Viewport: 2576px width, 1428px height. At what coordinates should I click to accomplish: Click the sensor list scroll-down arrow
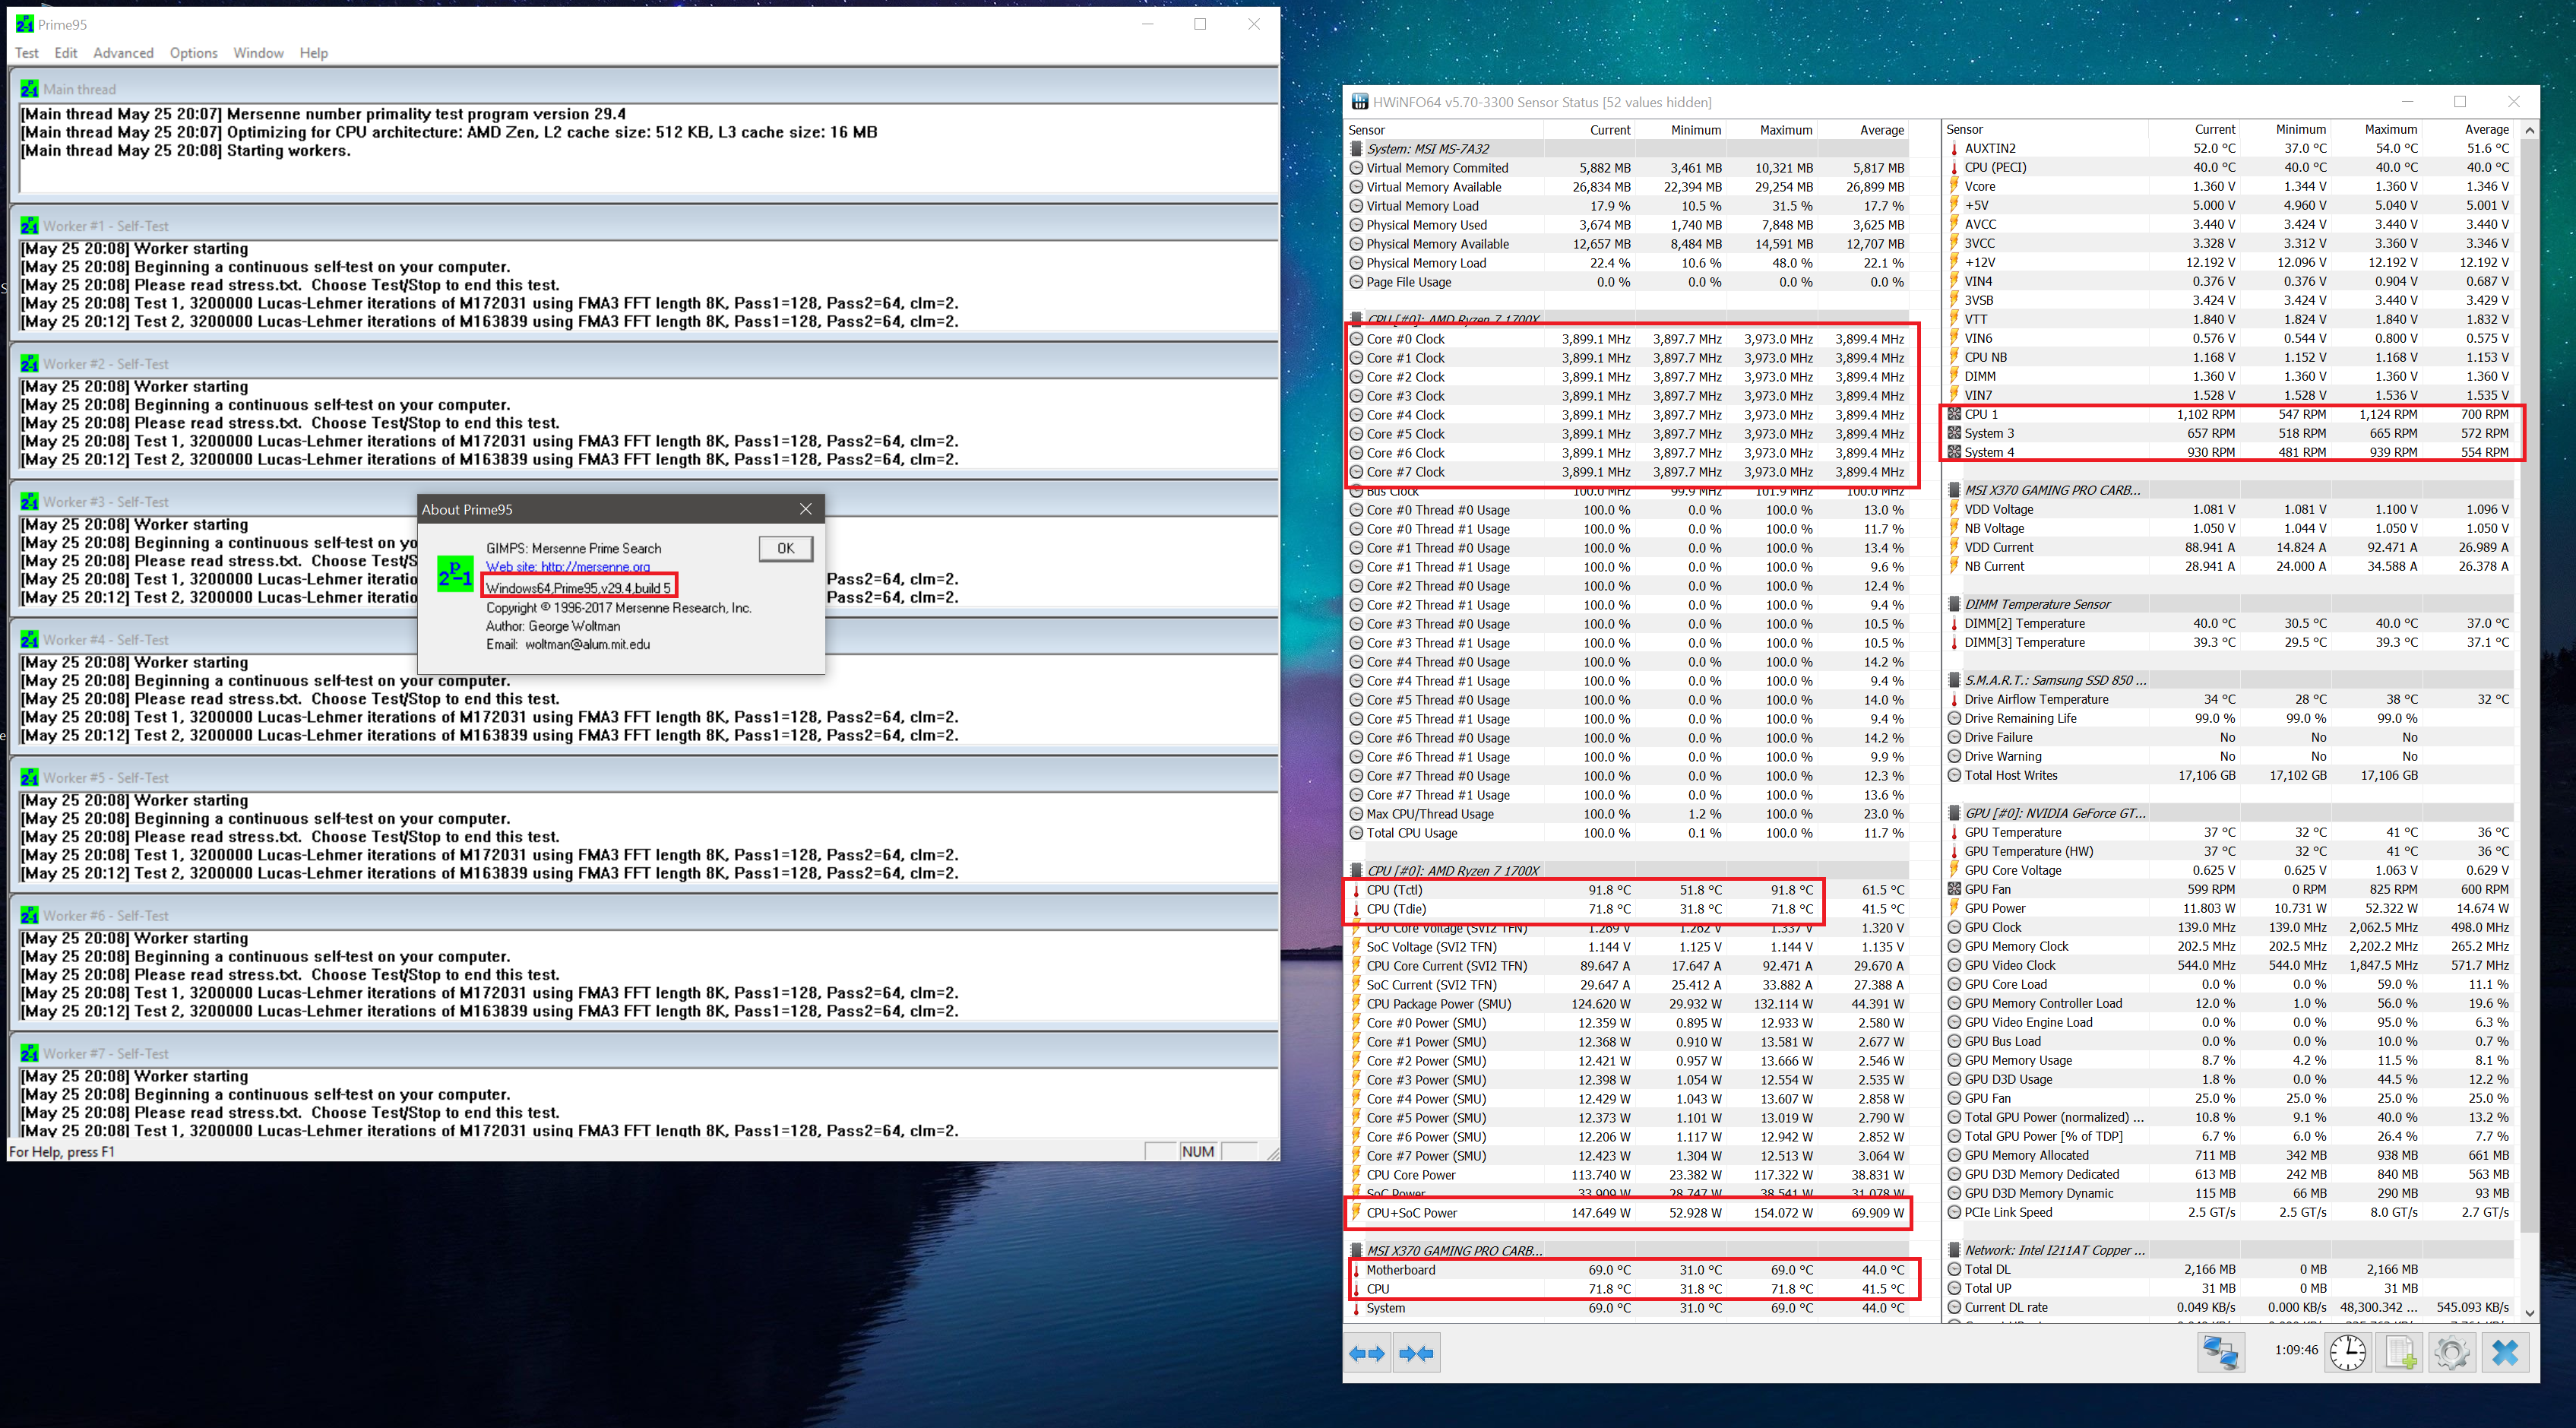(x=2529, y=1313)
